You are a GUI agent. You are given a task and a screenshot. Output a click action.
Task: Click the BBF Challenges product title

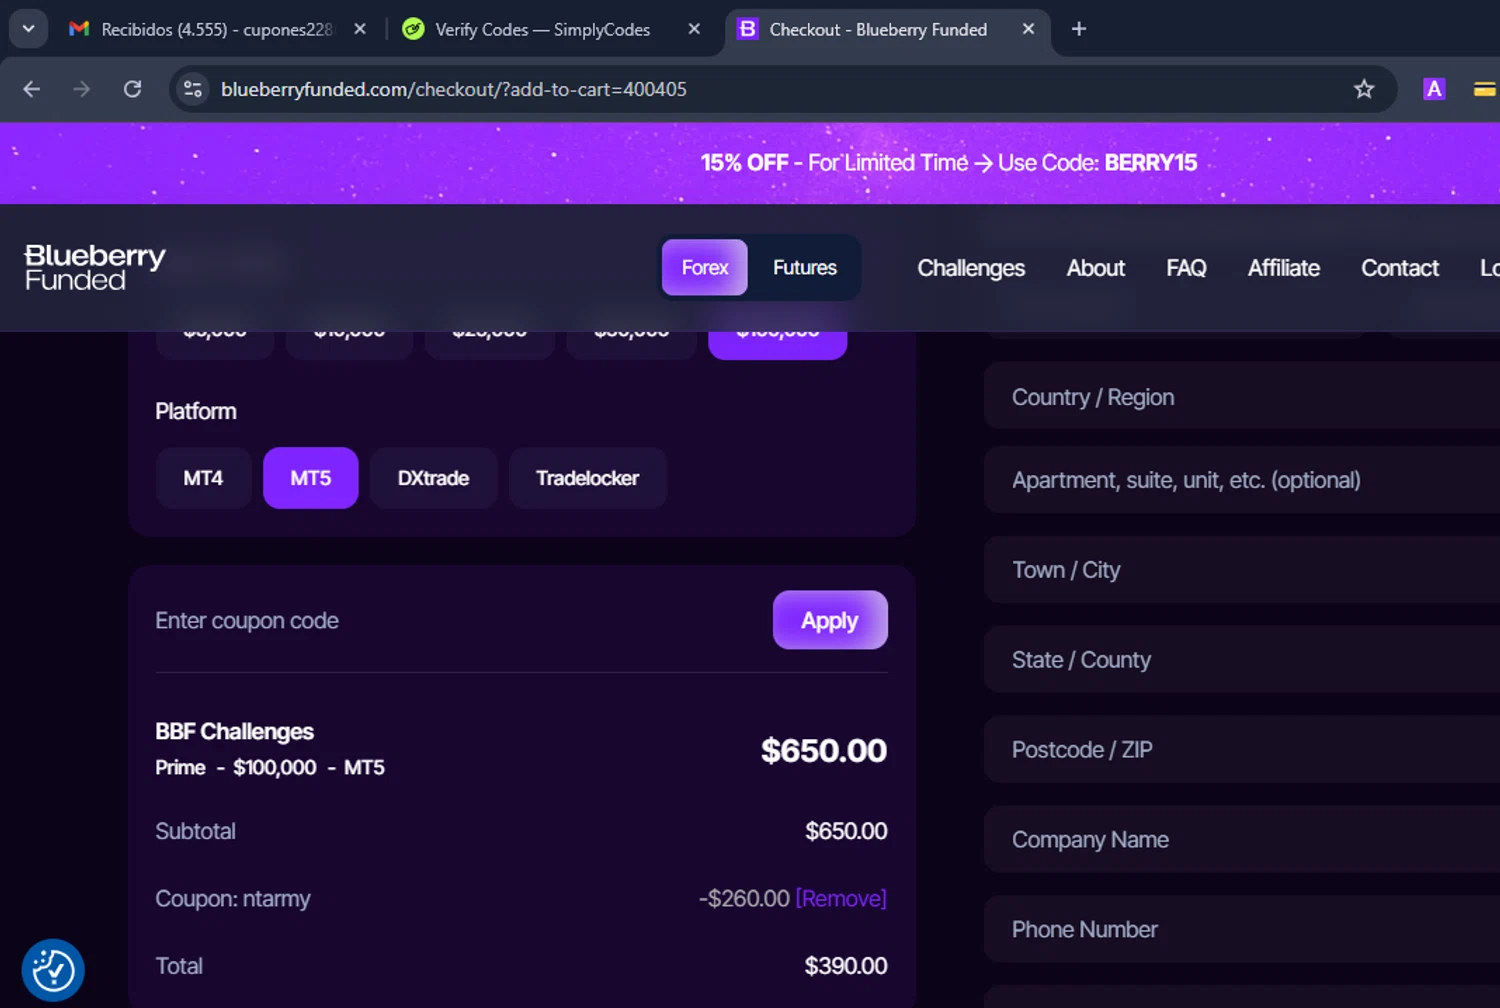(234, 732)
